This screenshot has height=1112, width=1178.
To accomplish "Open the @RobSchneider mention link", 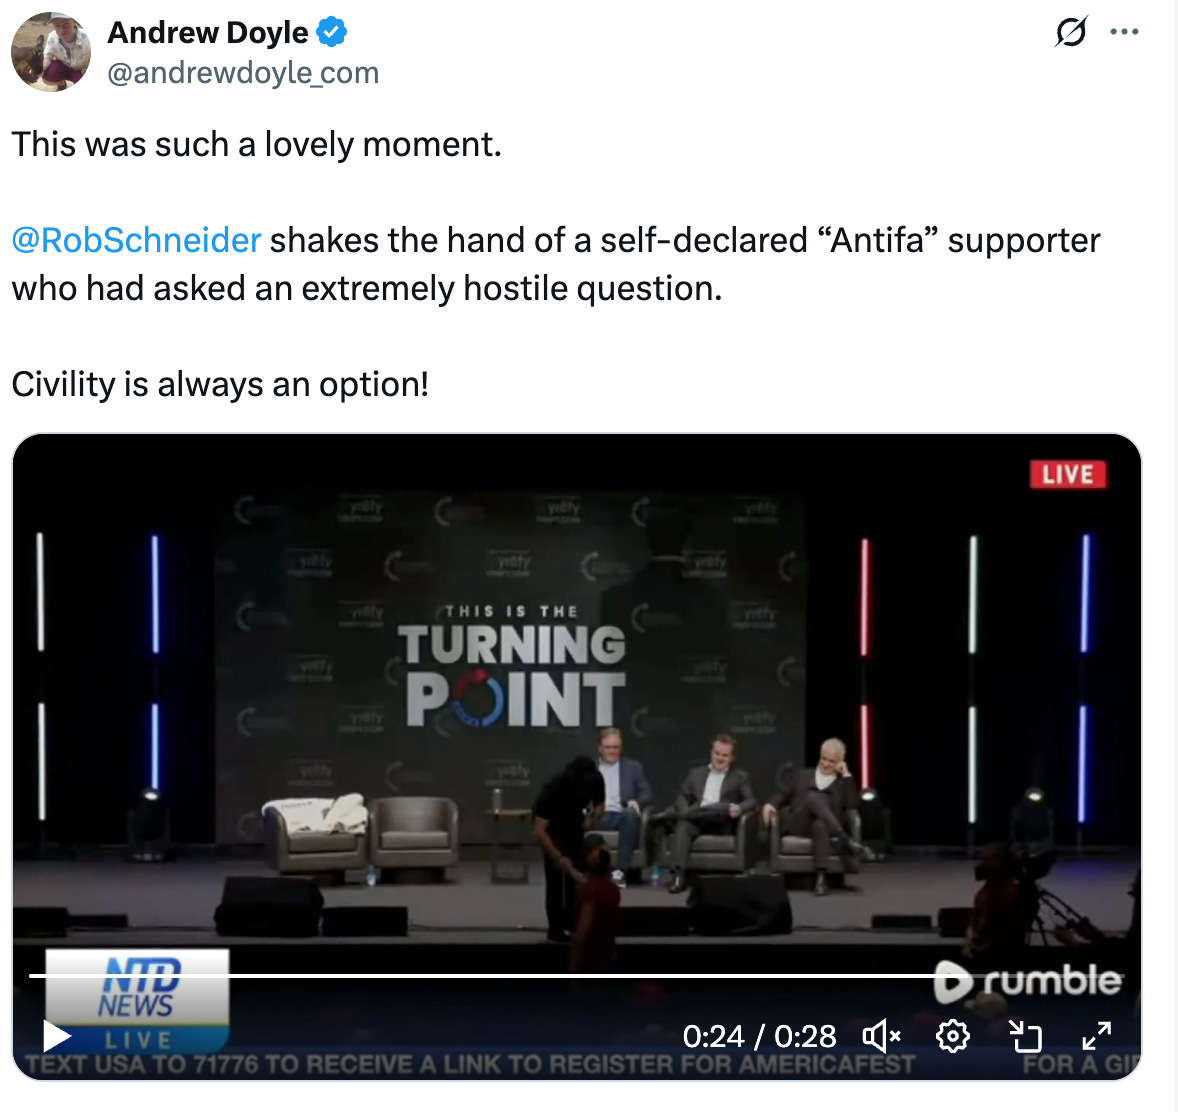I will [x=136, y=240].
